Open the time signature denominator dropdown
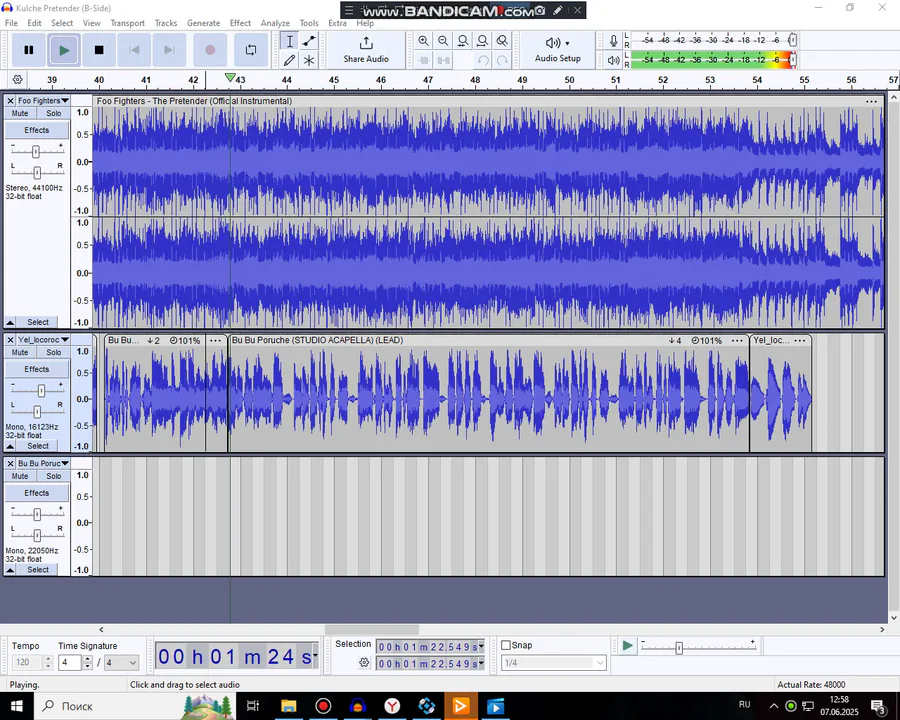 (121, 663)
